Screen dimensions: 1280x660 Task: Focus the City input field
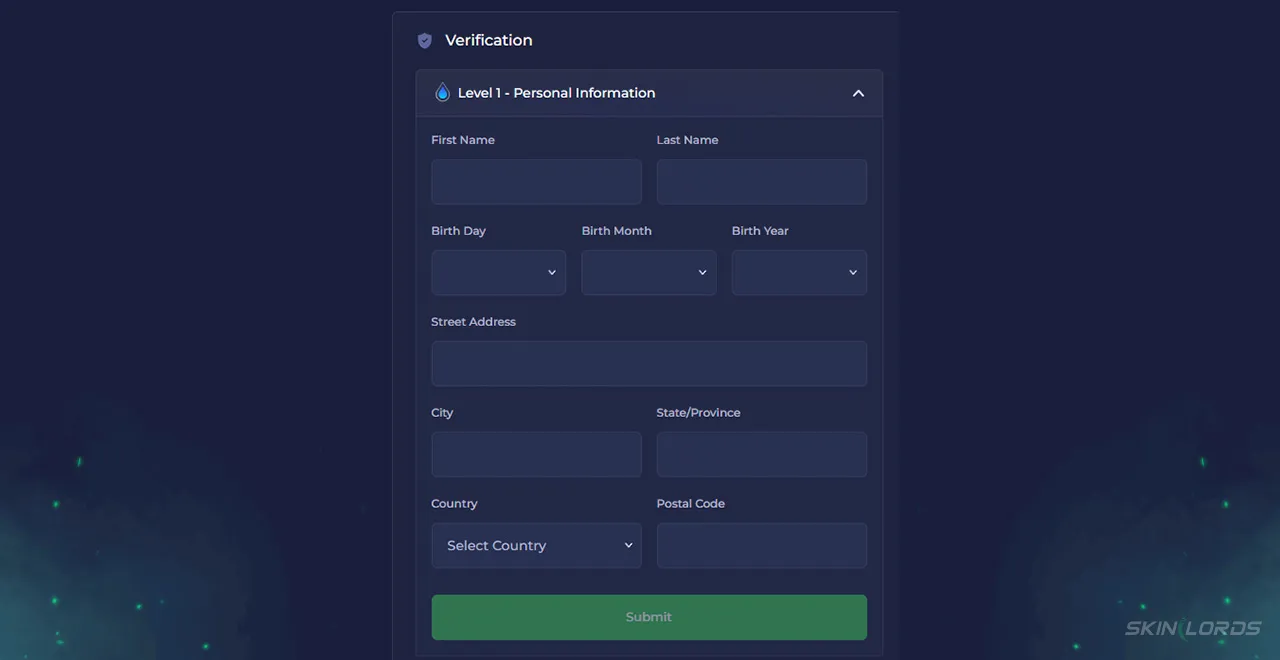coord(536,455)
